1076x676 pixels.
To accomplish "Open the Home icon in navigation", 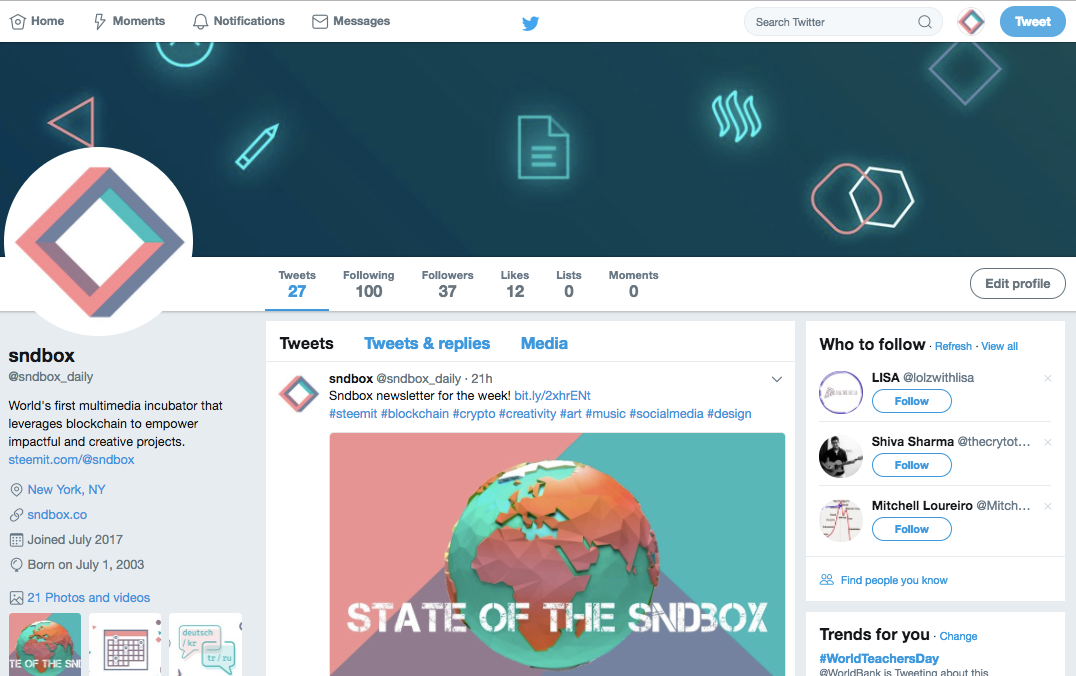I will click(18, 22).
